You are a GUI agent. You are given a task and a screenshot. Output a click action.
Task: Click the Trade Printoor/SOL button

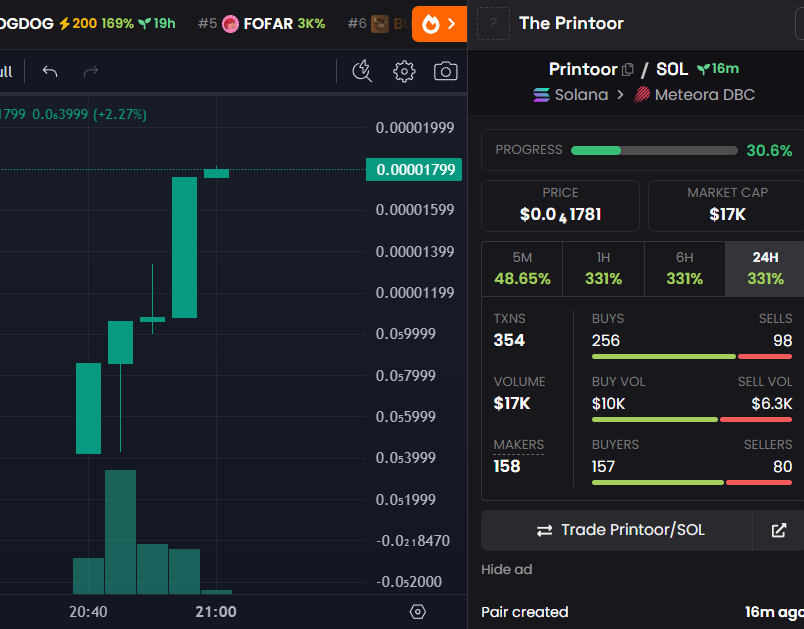point(617,530)
